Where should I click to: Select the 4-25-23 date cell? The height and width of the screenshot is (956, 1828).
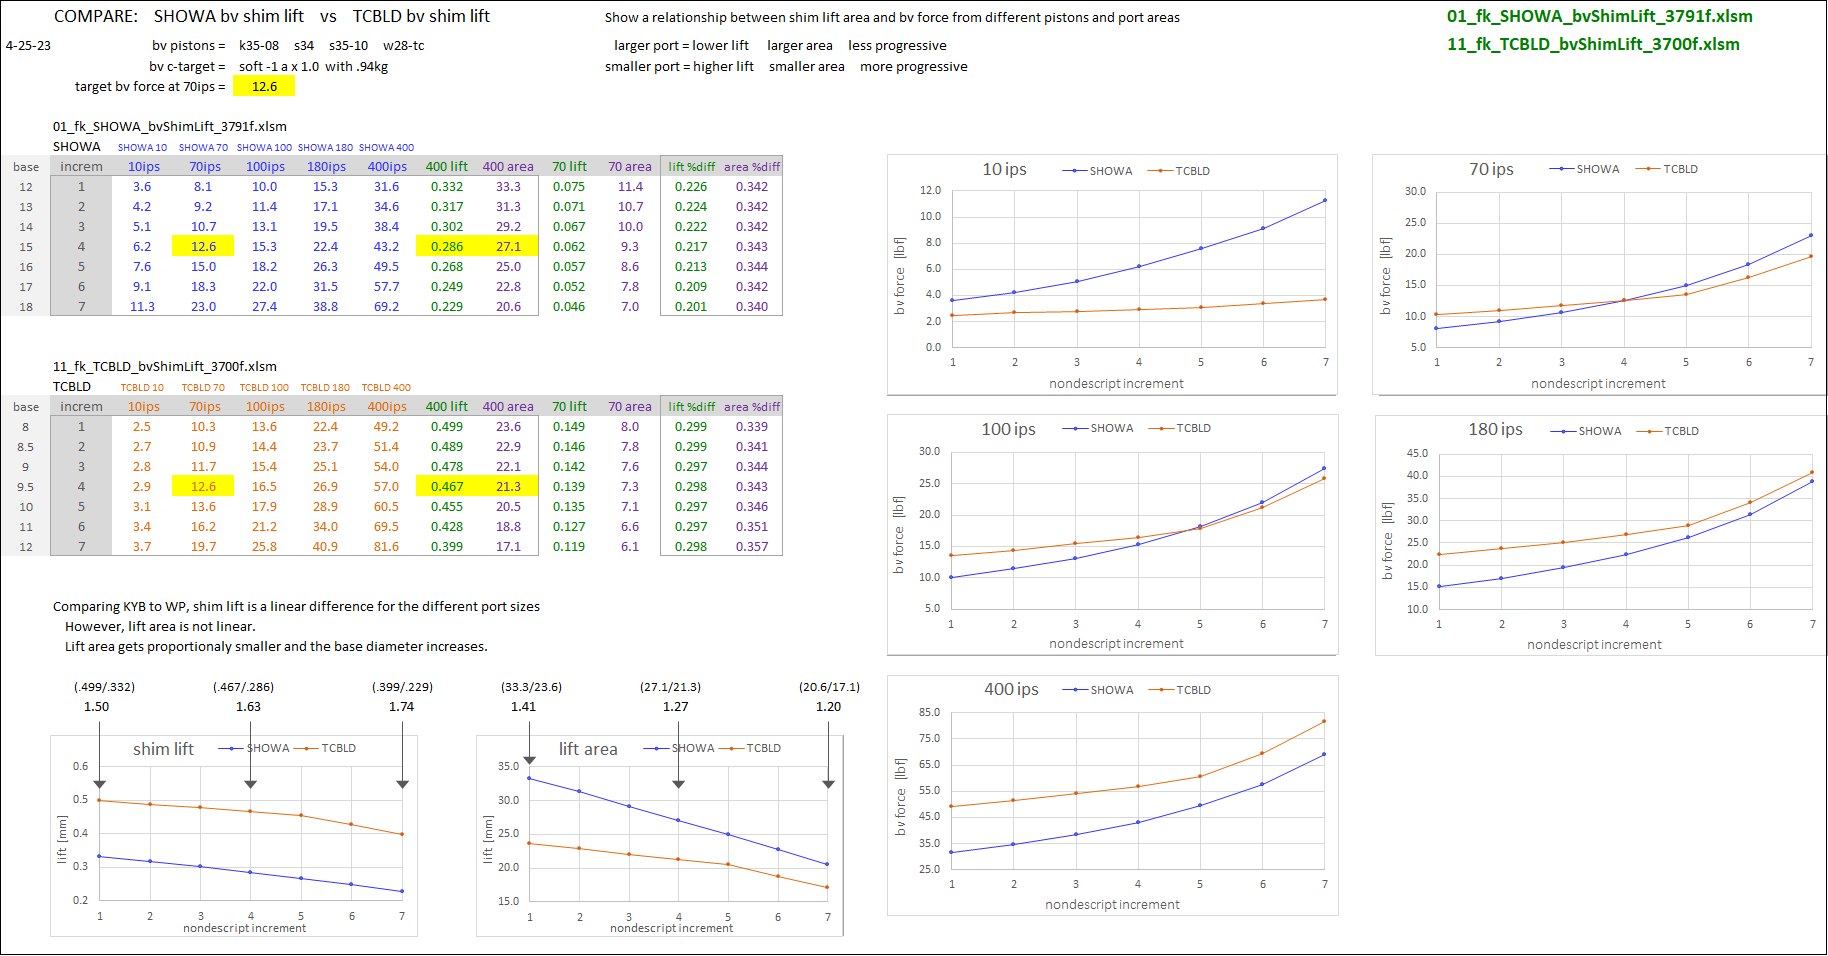point(28,46)
